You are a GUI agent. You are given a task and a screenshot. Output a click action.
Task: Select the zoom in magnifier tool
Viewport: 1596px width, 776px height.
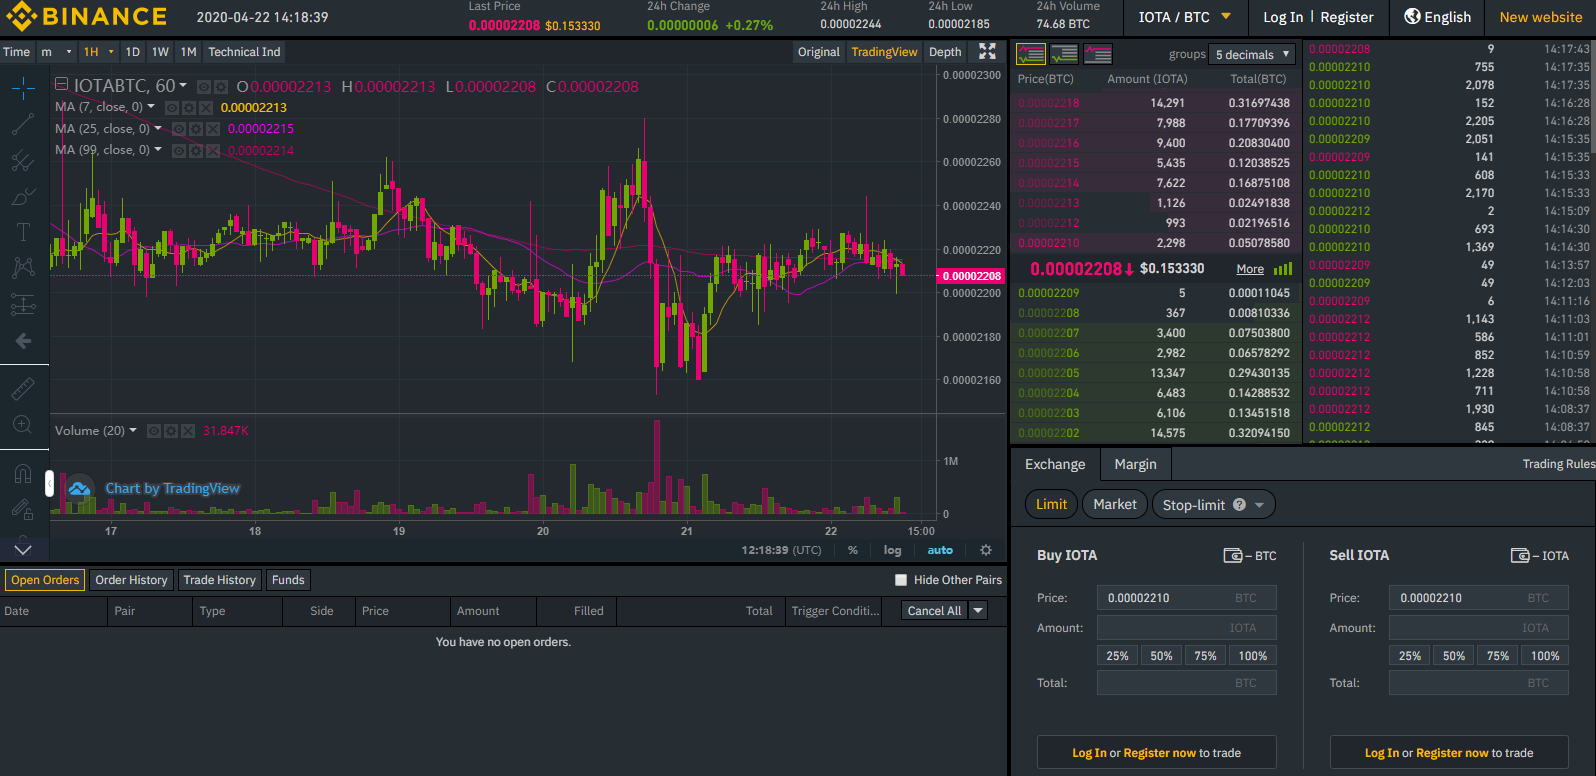(x=23, y=424)
